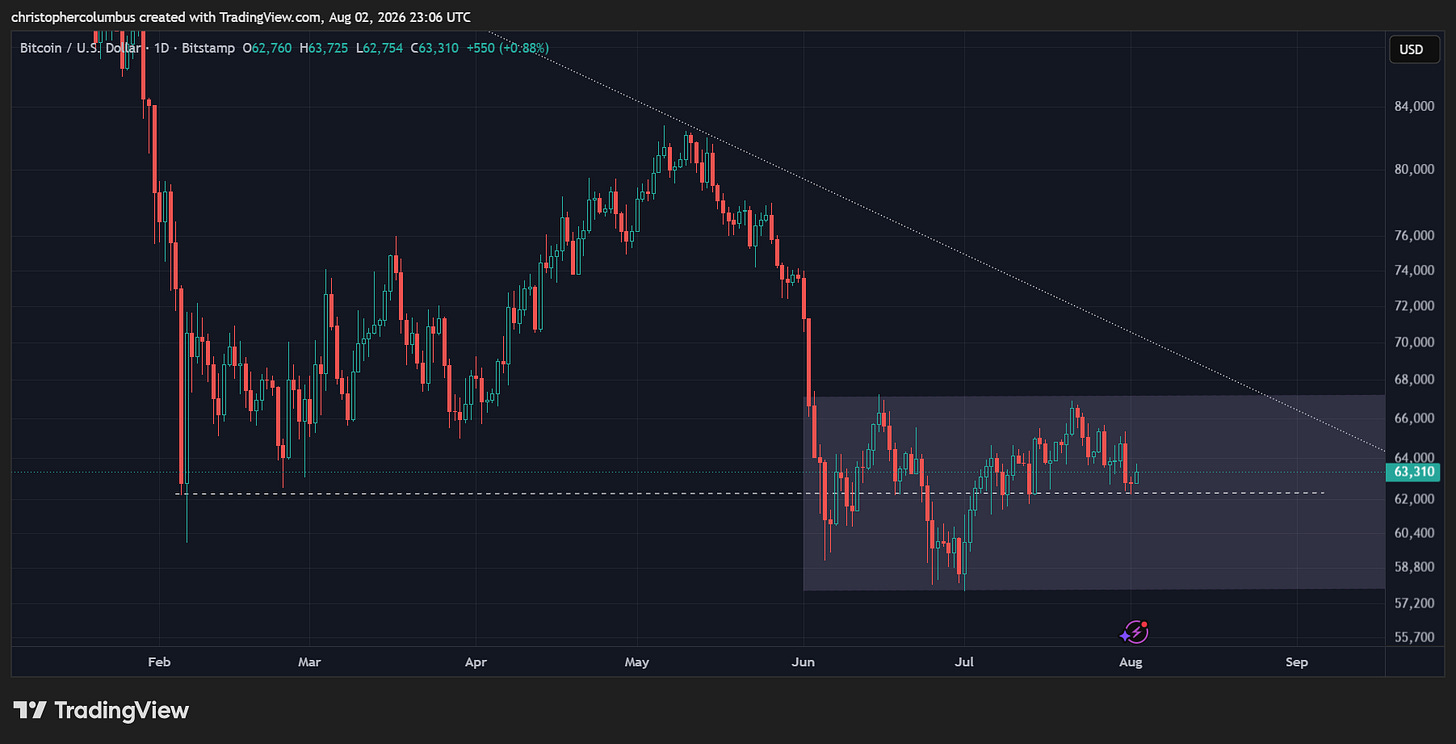This screenshot has height=744, width=1456.
Task: Click the May label on the time axis
Action: coord(637,662)
